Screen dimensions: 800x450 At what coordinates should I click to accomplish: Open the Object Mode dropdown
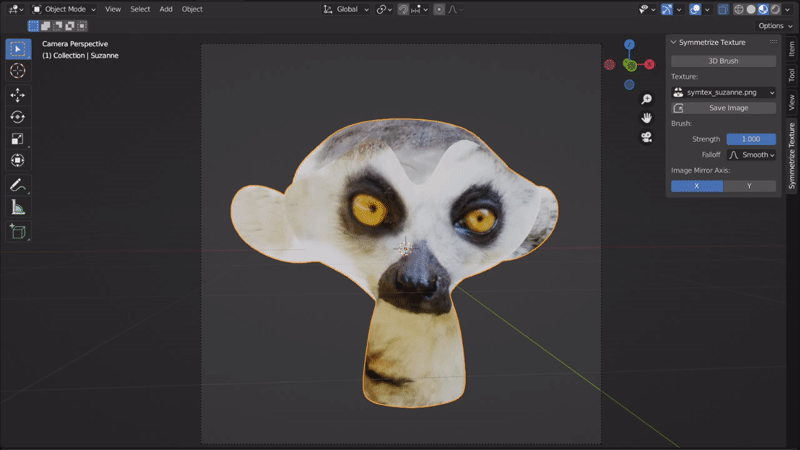(x=65, y=9)
